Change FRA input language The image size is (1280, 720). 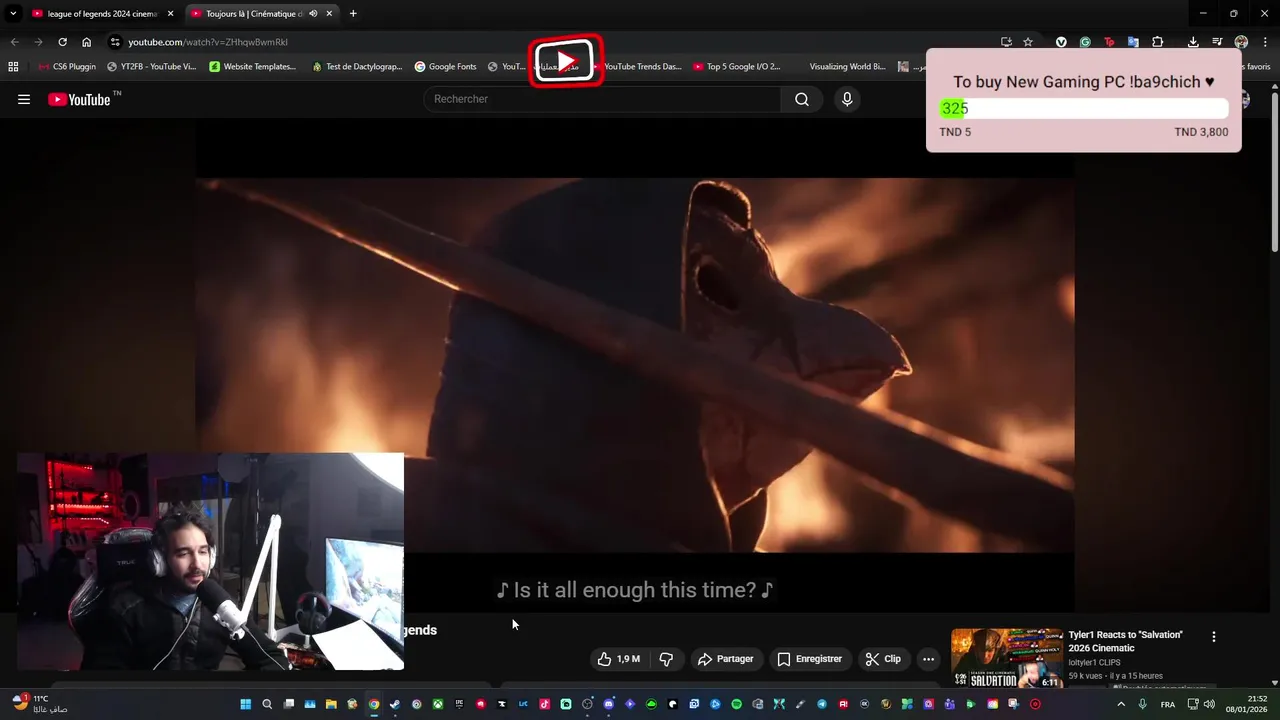coord(1167,704)
